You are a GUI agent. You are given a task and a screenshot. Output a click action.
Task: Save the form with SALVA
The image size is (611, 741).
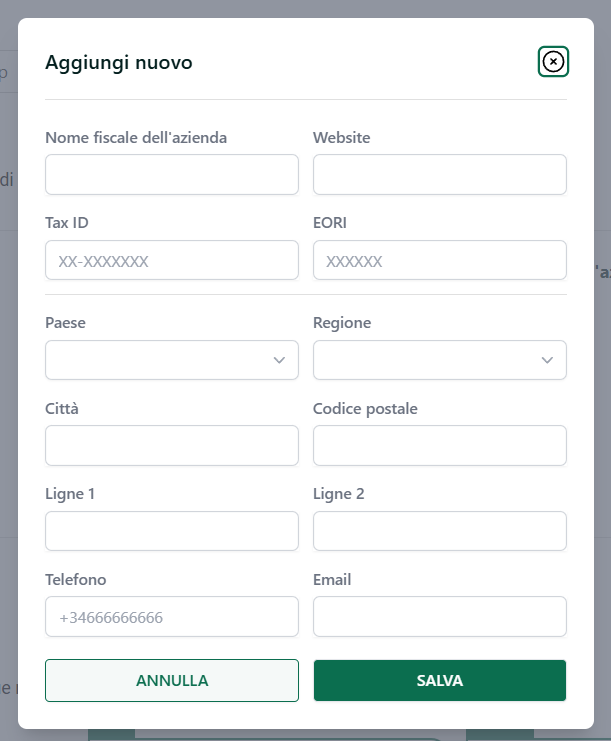[x=440, y=681]
